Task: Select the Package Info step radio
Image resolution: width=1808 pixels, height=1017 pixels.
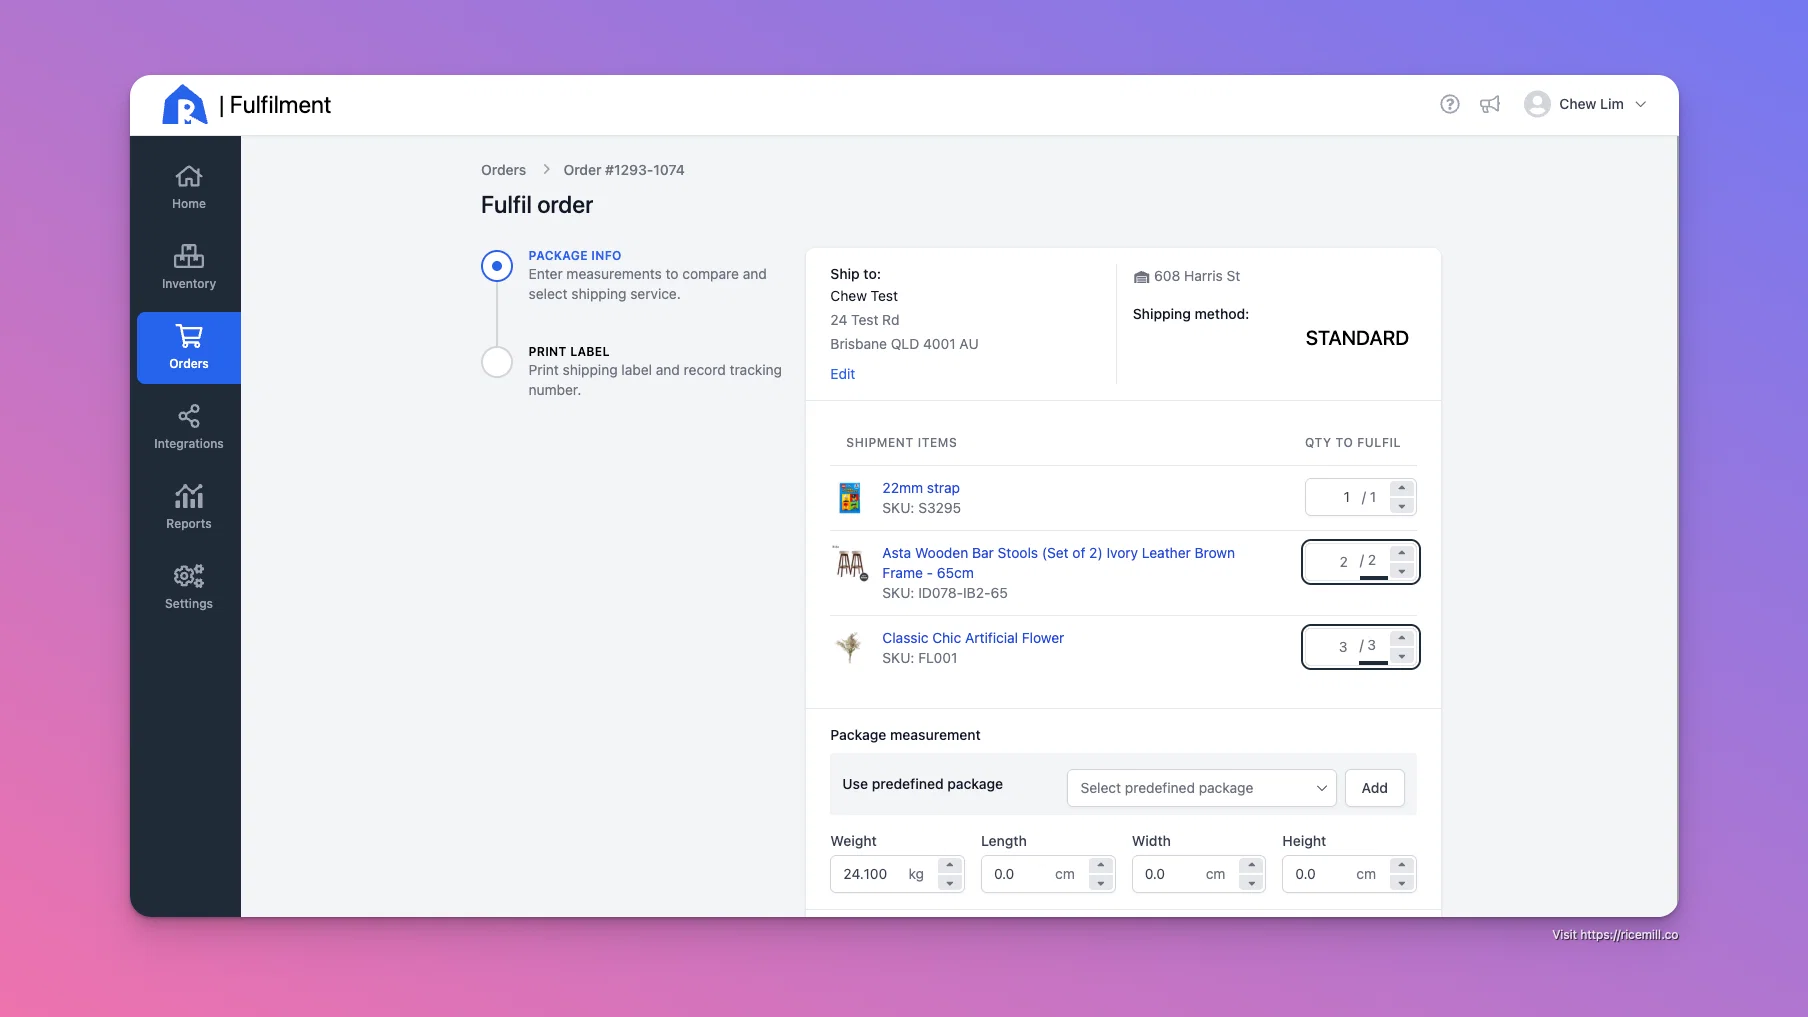Action: click(x=497, y=266)
